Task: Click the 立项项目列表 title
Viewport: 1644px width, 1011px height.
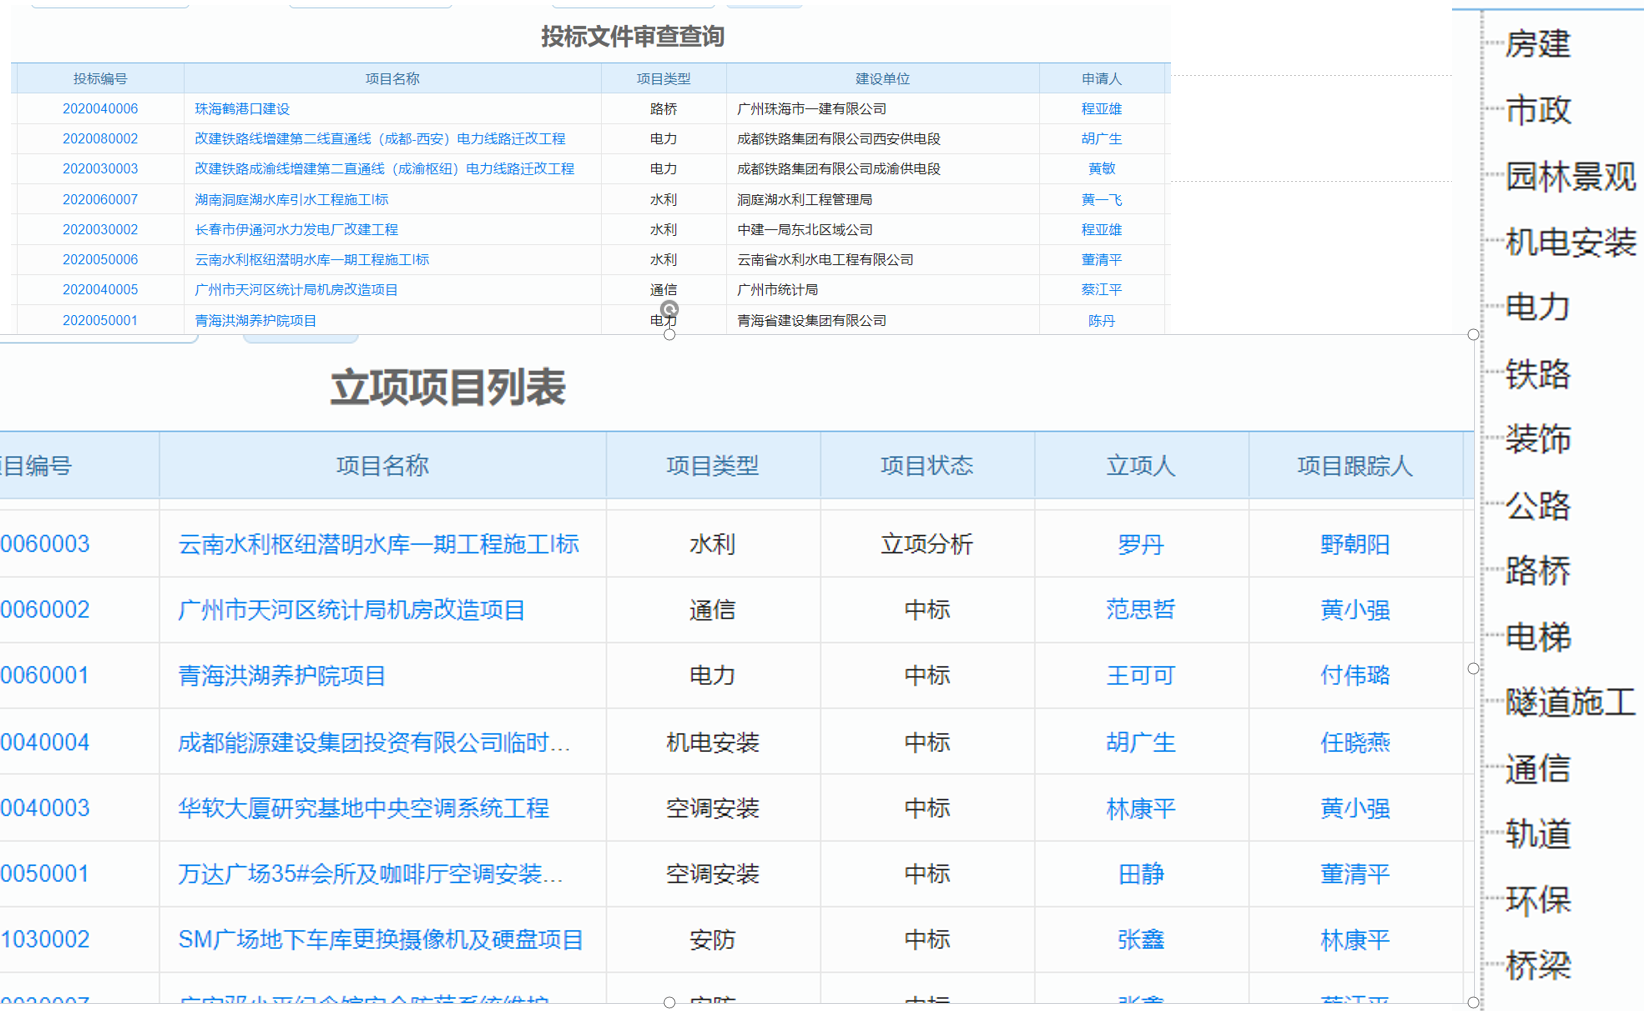Action: coord(447,388)
